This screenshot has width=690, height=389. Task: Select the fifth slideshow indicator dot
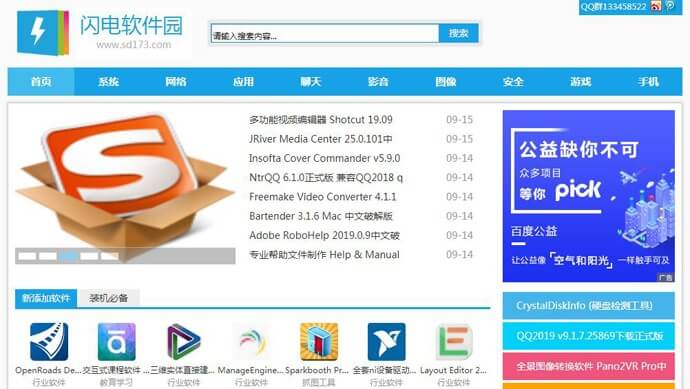[110, 256]
